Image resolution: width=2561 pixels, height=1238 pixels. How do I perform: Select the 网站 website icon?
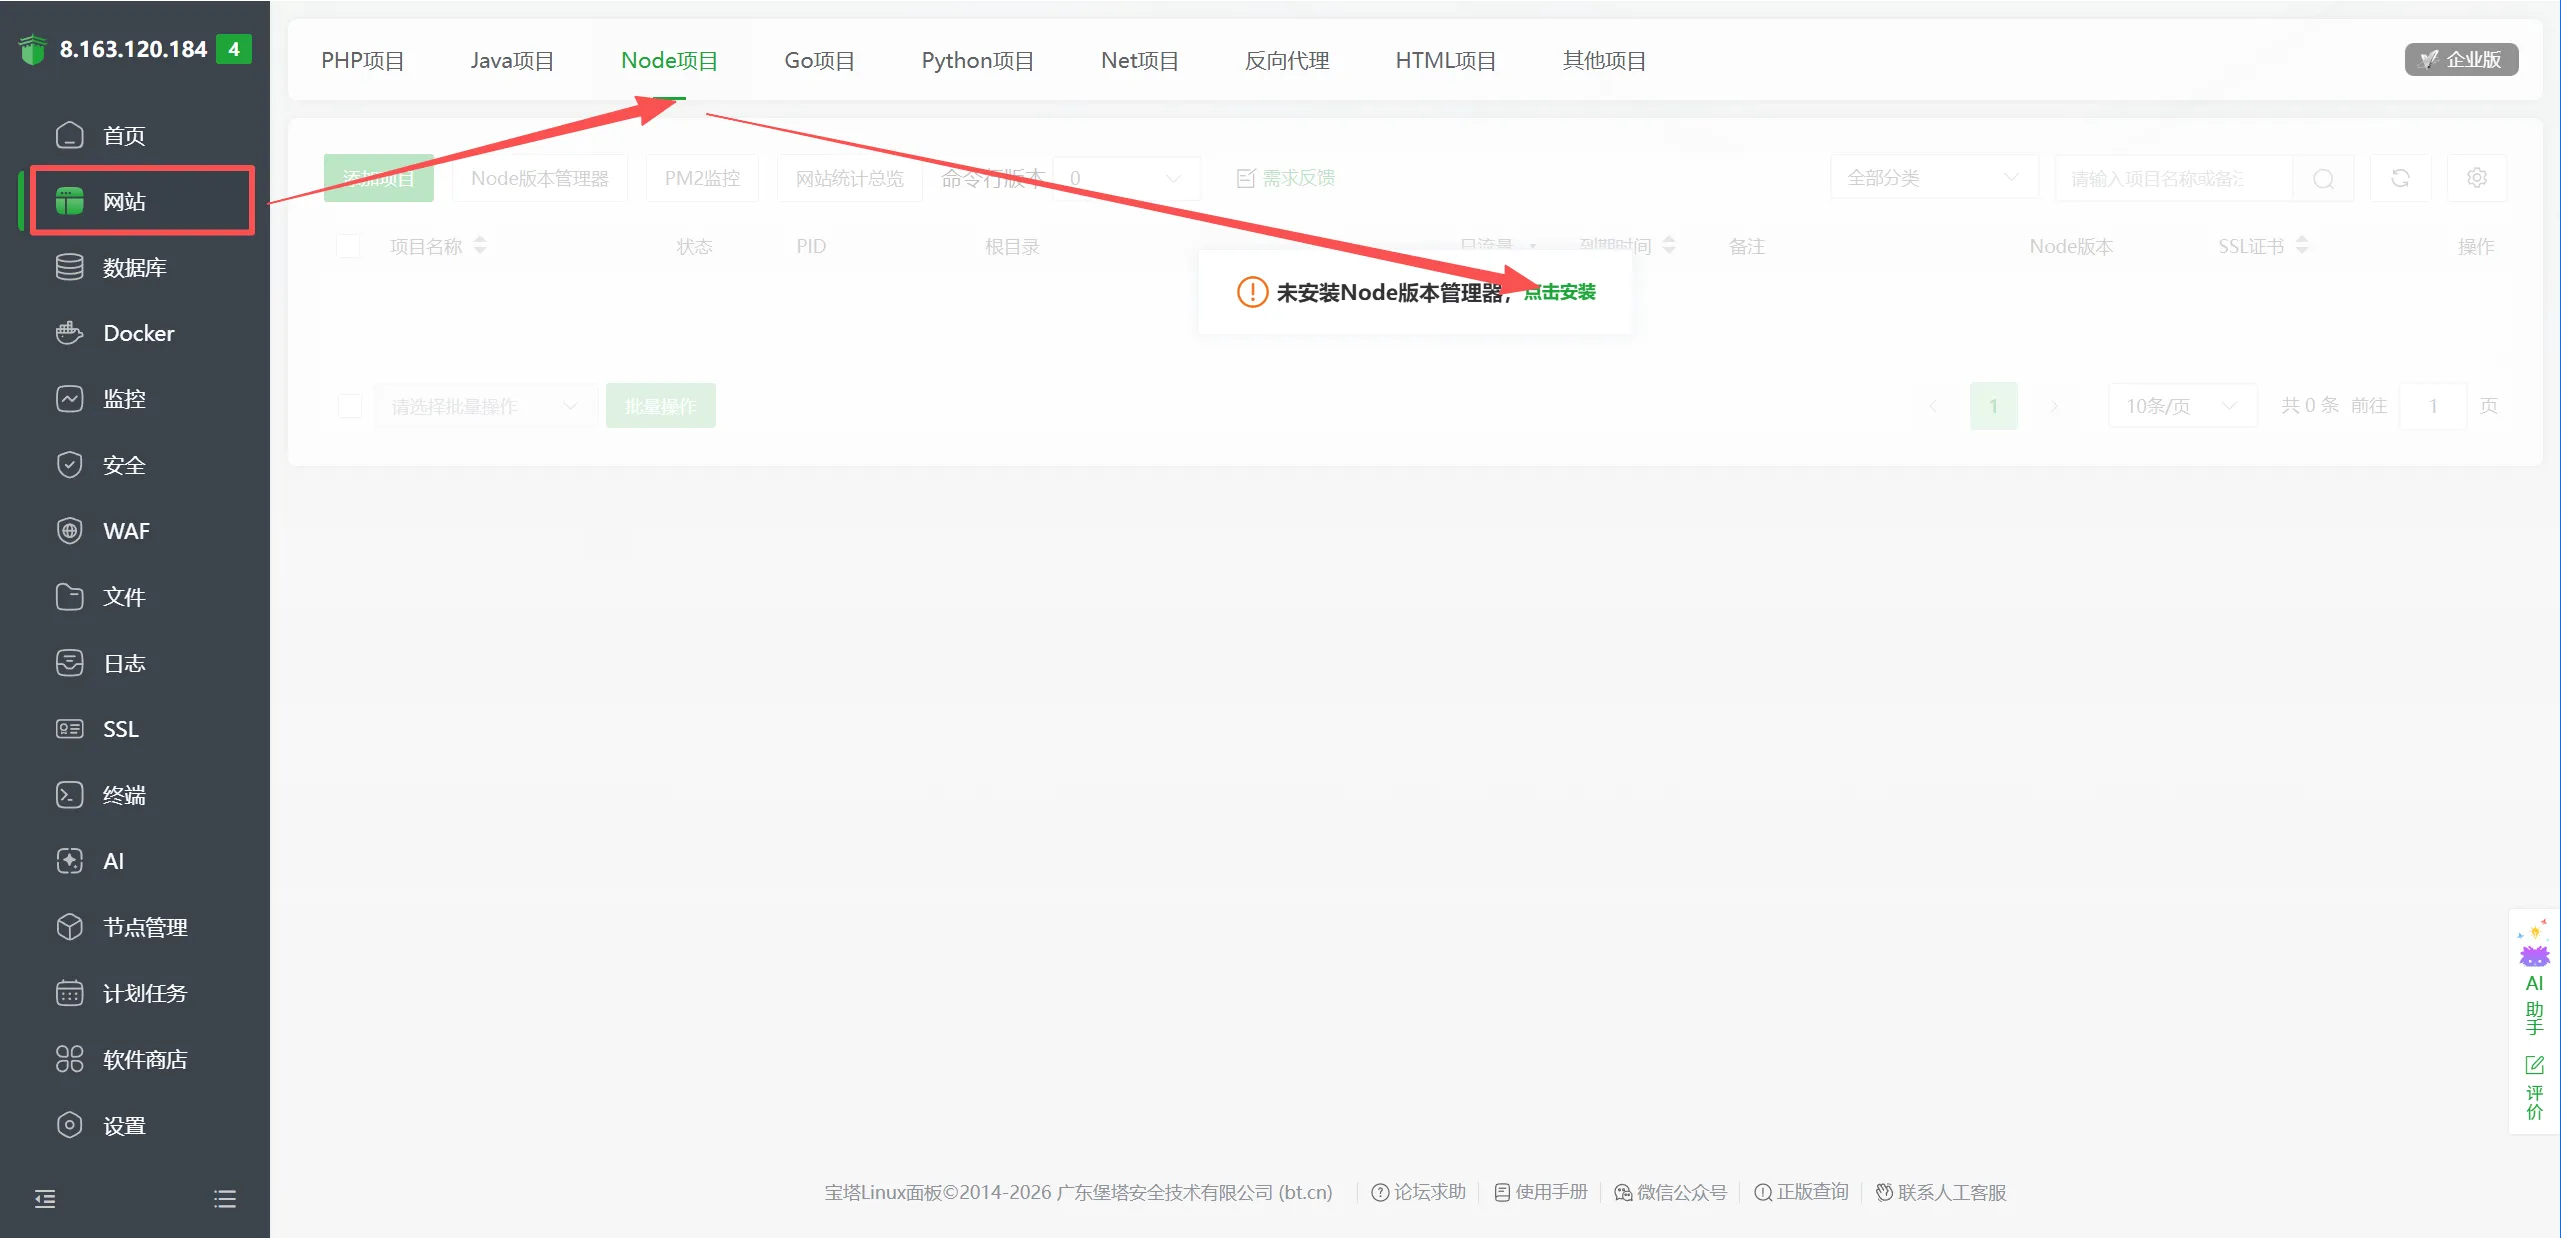(x=69, y=201)
